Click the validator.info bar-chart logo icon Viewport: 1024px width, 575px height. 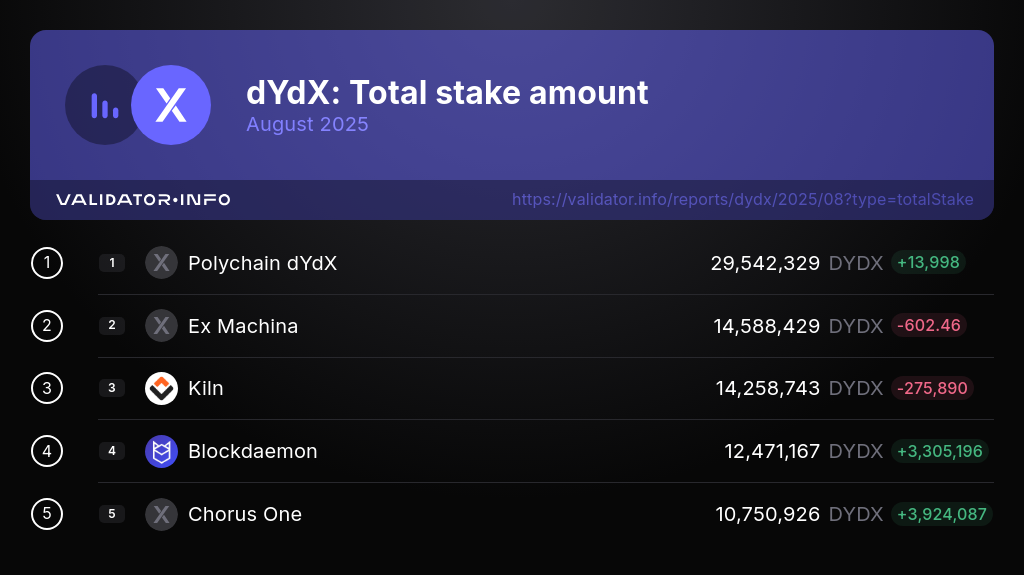tap(104, 105)
